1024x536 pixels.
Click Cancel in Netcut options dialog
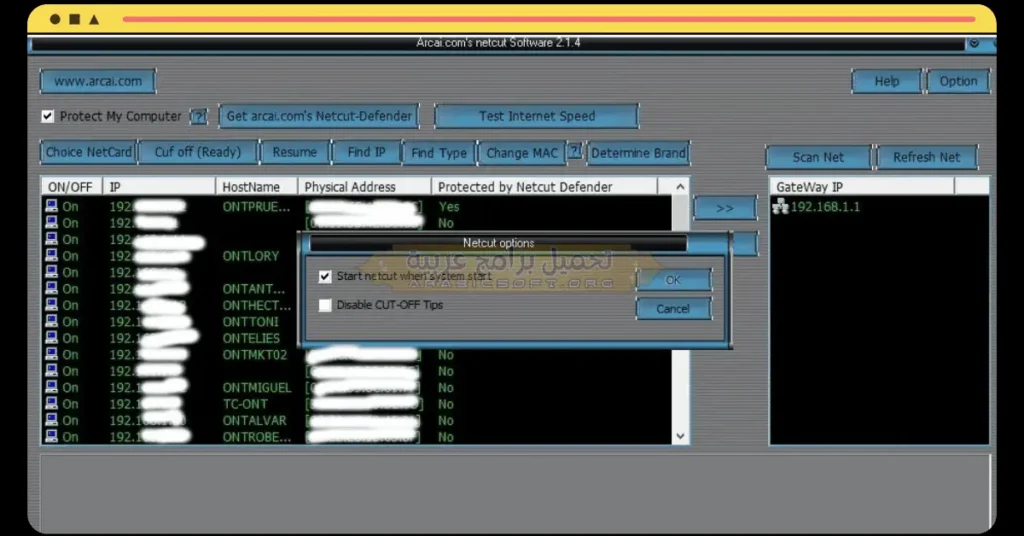click(673, 309)
